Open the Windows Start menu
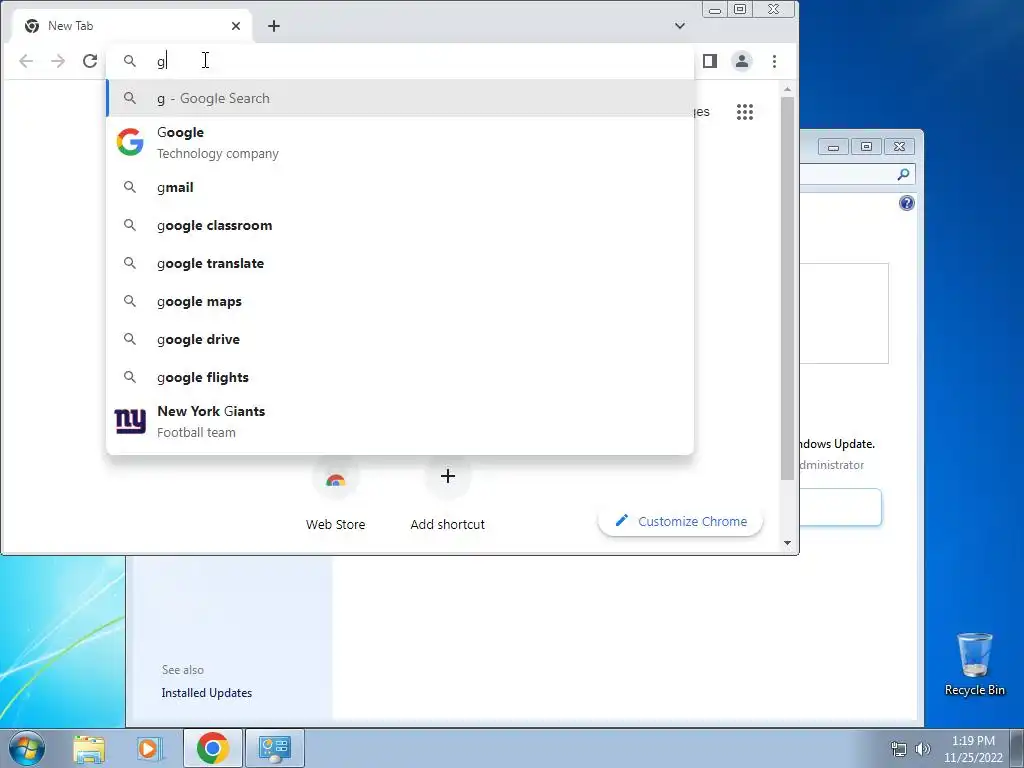1024x768 pixels. (x=27, y=748)
